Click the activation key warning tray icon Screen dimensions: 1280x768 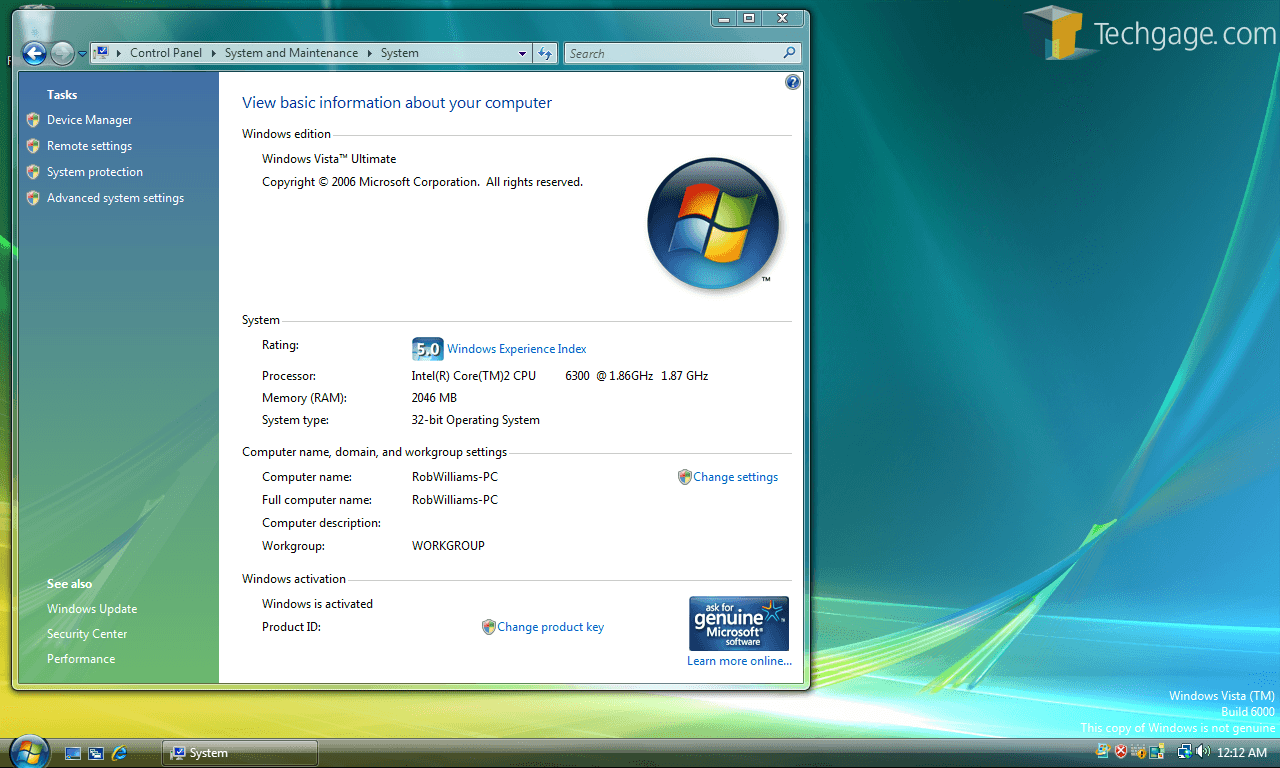(x=1139, y=752)
